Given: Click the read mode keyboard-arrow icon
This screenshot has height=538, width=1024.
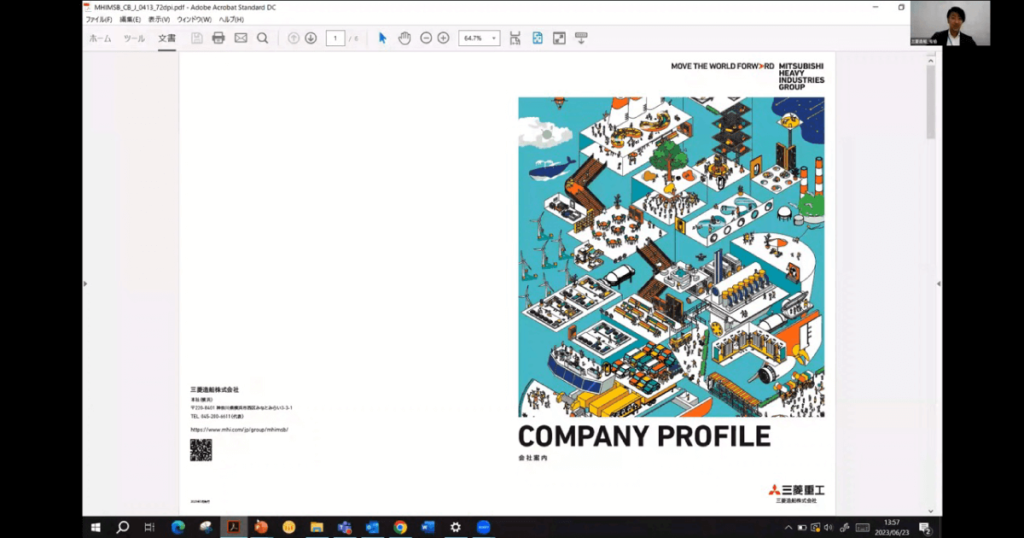Looking at the screenshot, I should 581,39.
